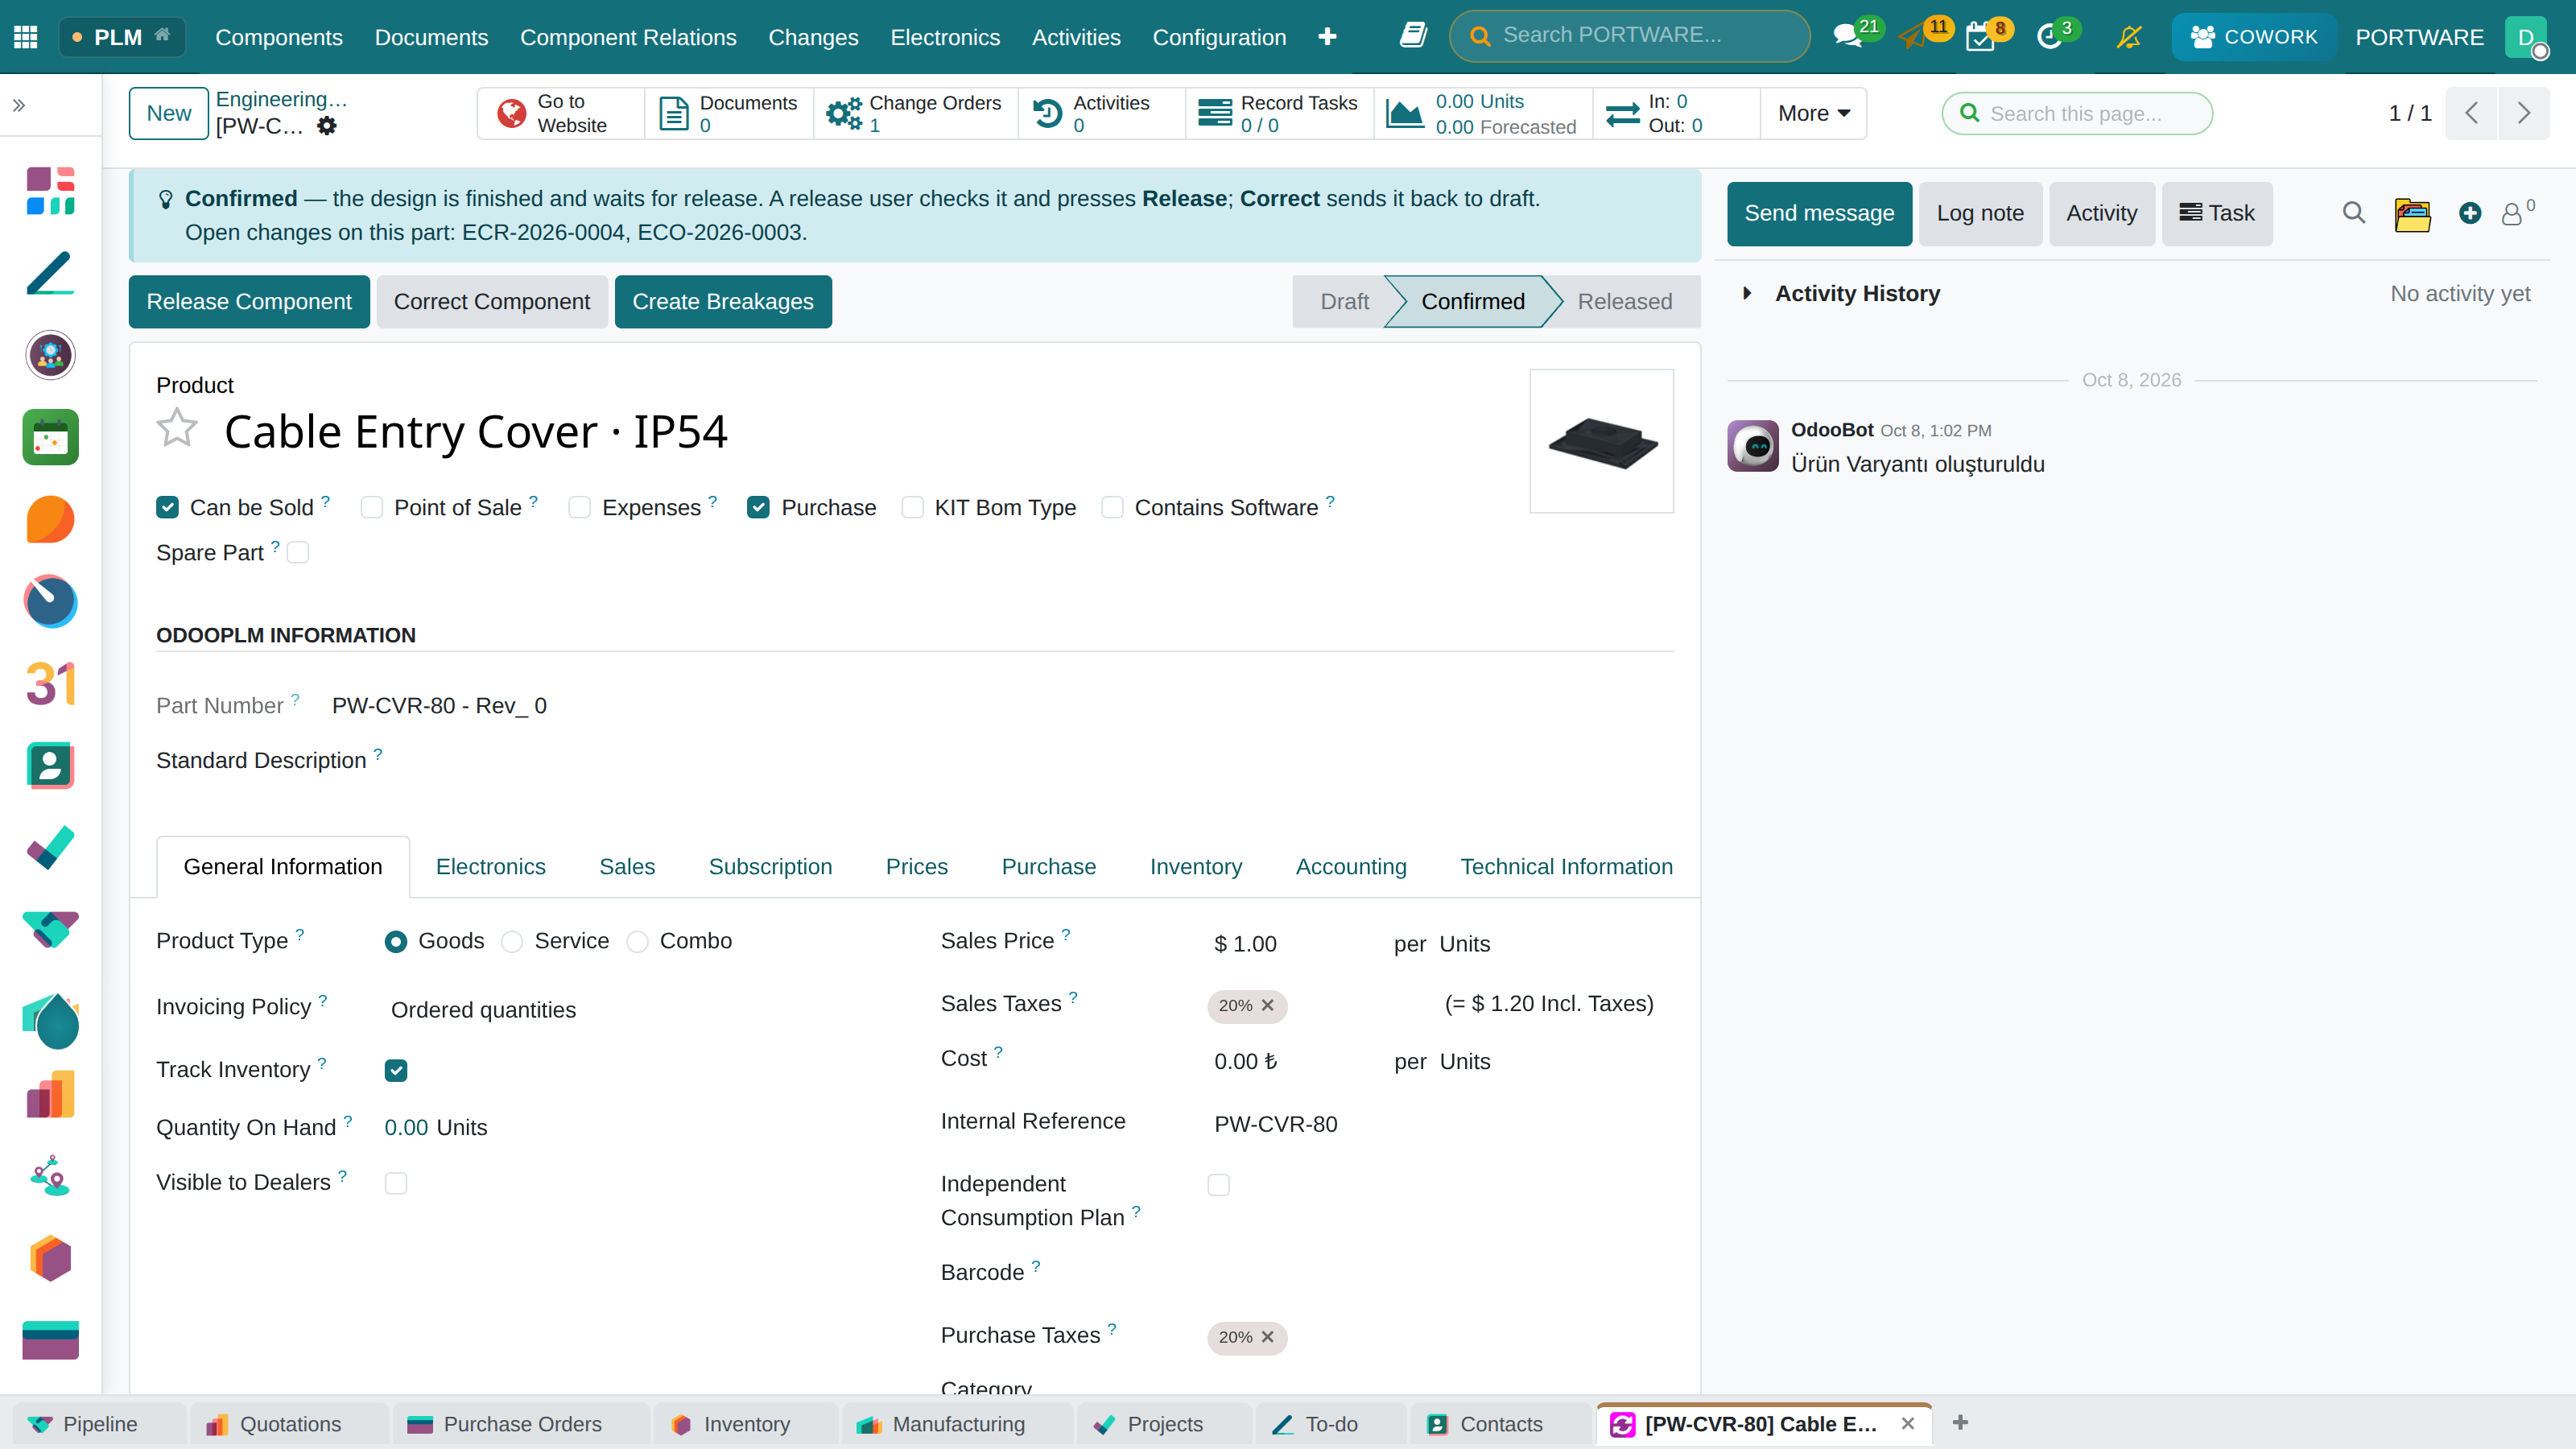Enable the Expenses checkbox
Image resolution: width=2576 pixels, height=1449 pixels.
[579, 508]
